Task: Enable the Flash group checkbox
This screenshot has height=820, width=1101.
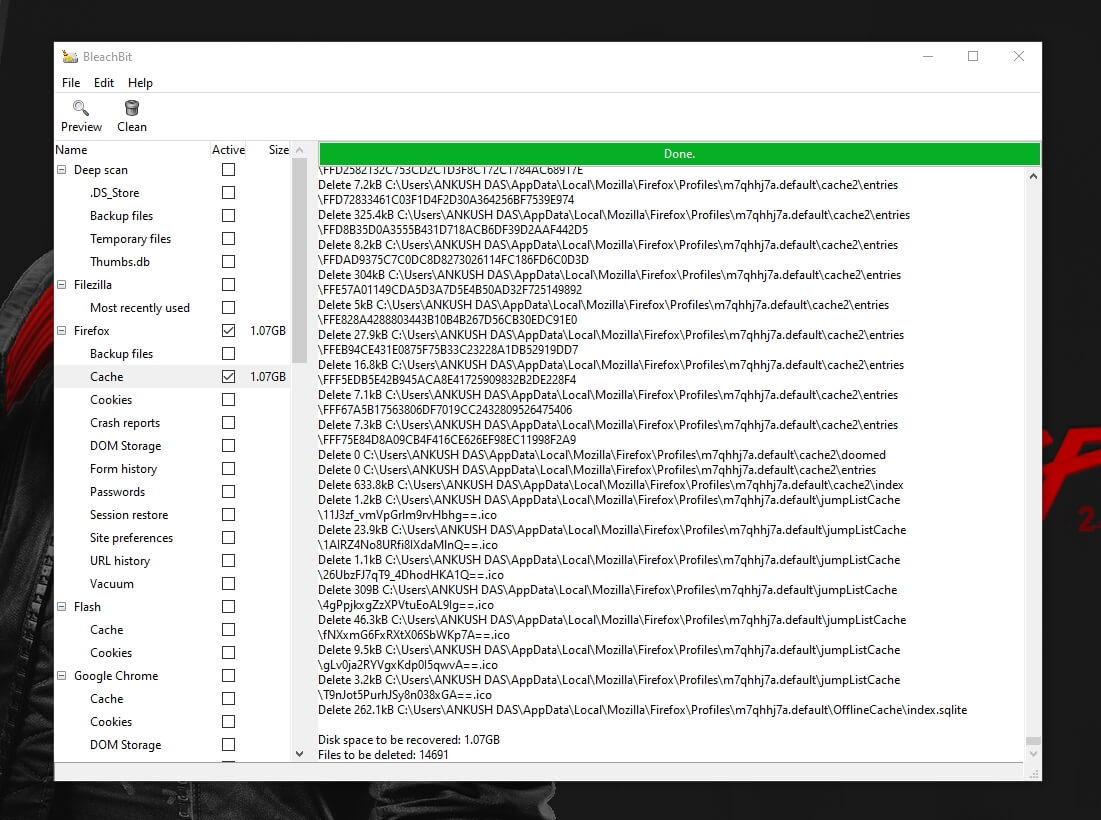Action: click(x=228, y=607)
